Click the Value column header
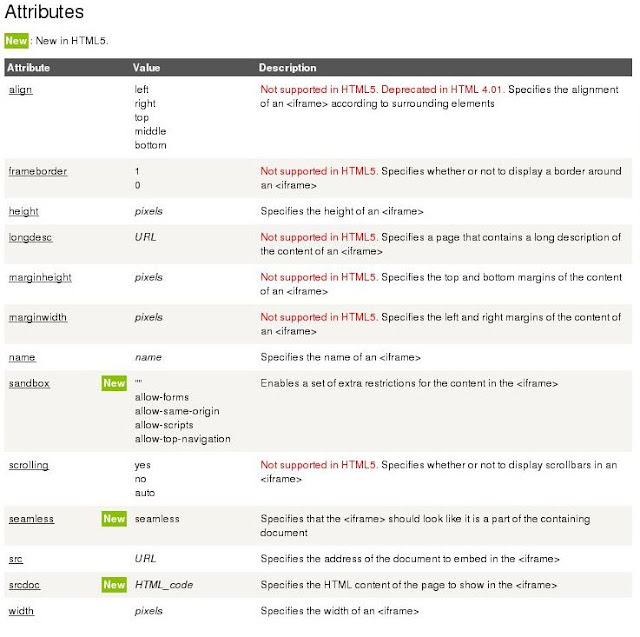The height and width of the screenshot is (637, 640). 146,68
